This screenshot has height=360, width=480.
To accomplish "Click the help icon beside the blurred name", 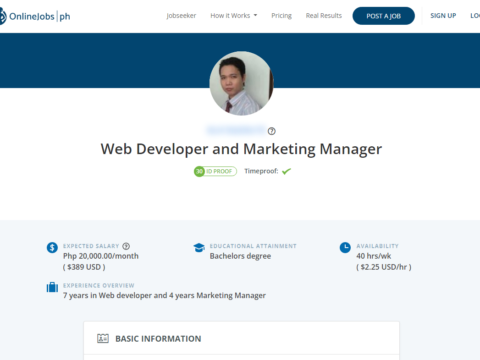I will coord(272,131).
